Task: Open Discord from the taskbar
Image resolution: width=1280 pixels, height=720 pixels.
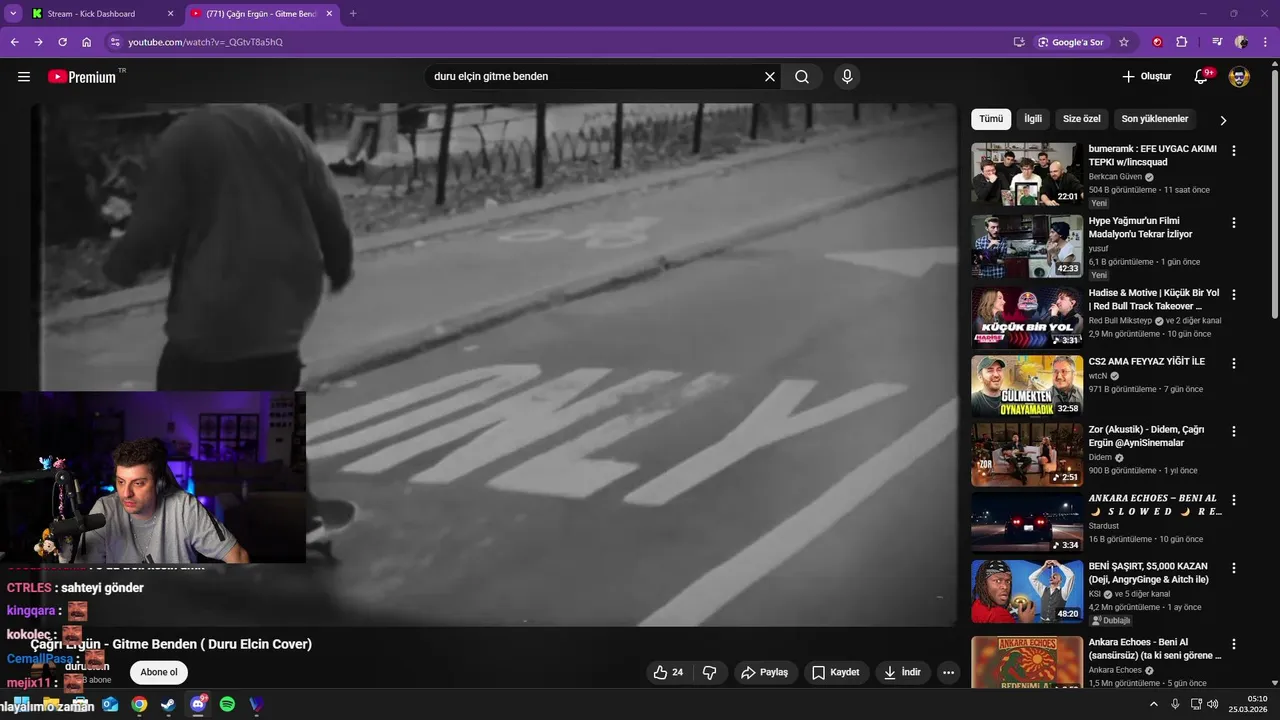Action: click(x=198, y=704)
